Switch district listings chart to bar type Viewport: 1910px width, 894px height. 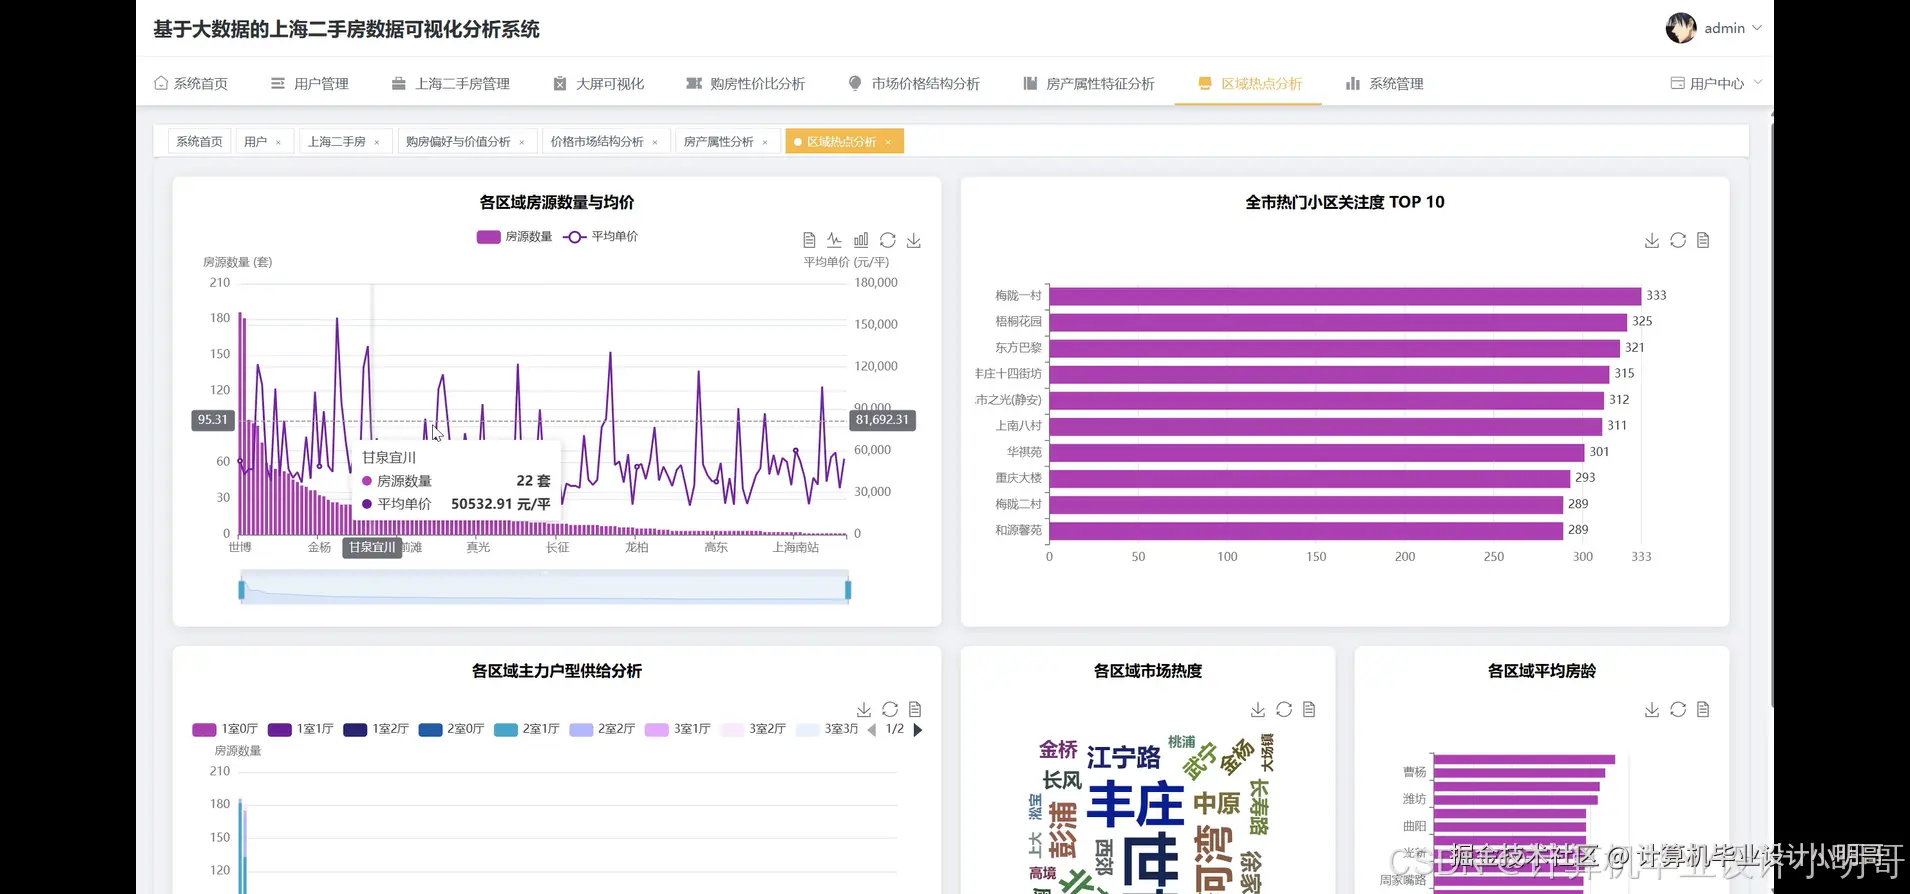[x=861, y=240]
